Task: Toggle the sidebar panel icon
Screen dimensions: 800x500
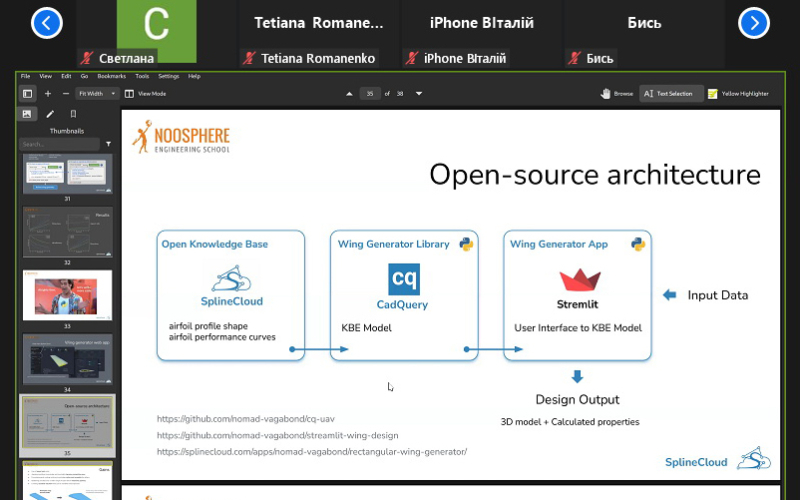Action: point(28,93)
